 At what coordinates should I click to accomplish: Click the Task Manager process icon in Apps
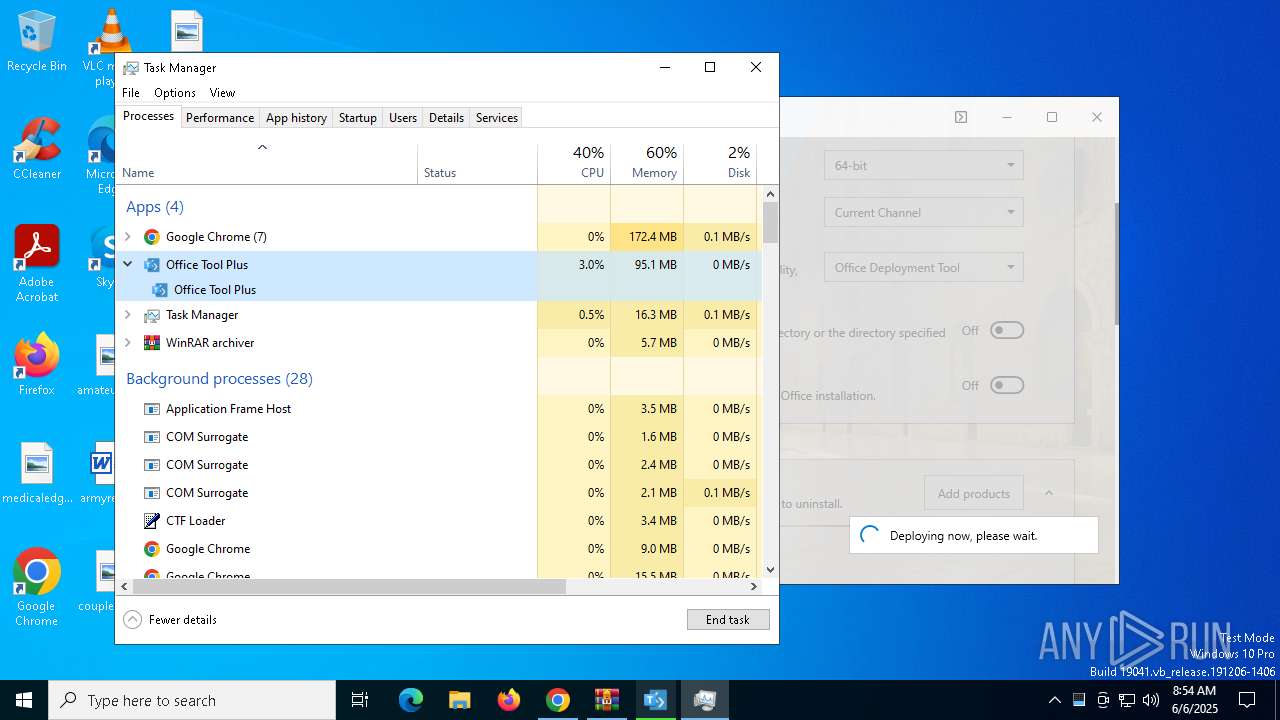(152, 315)
